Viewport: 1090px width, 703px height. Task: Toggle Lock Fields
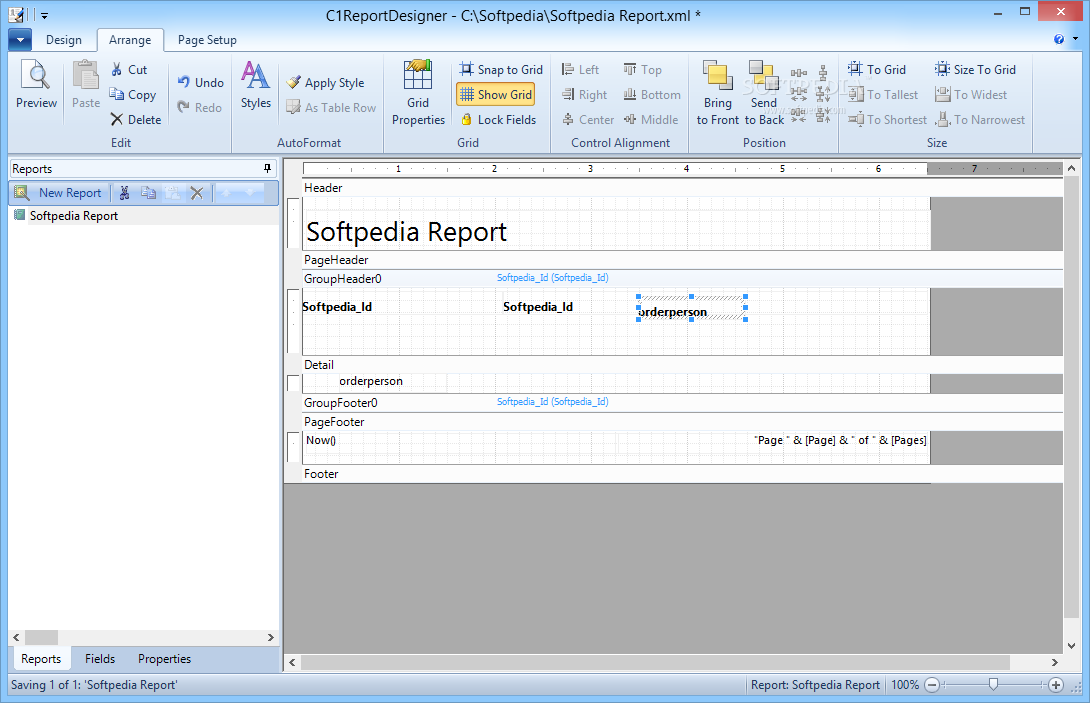498,120
